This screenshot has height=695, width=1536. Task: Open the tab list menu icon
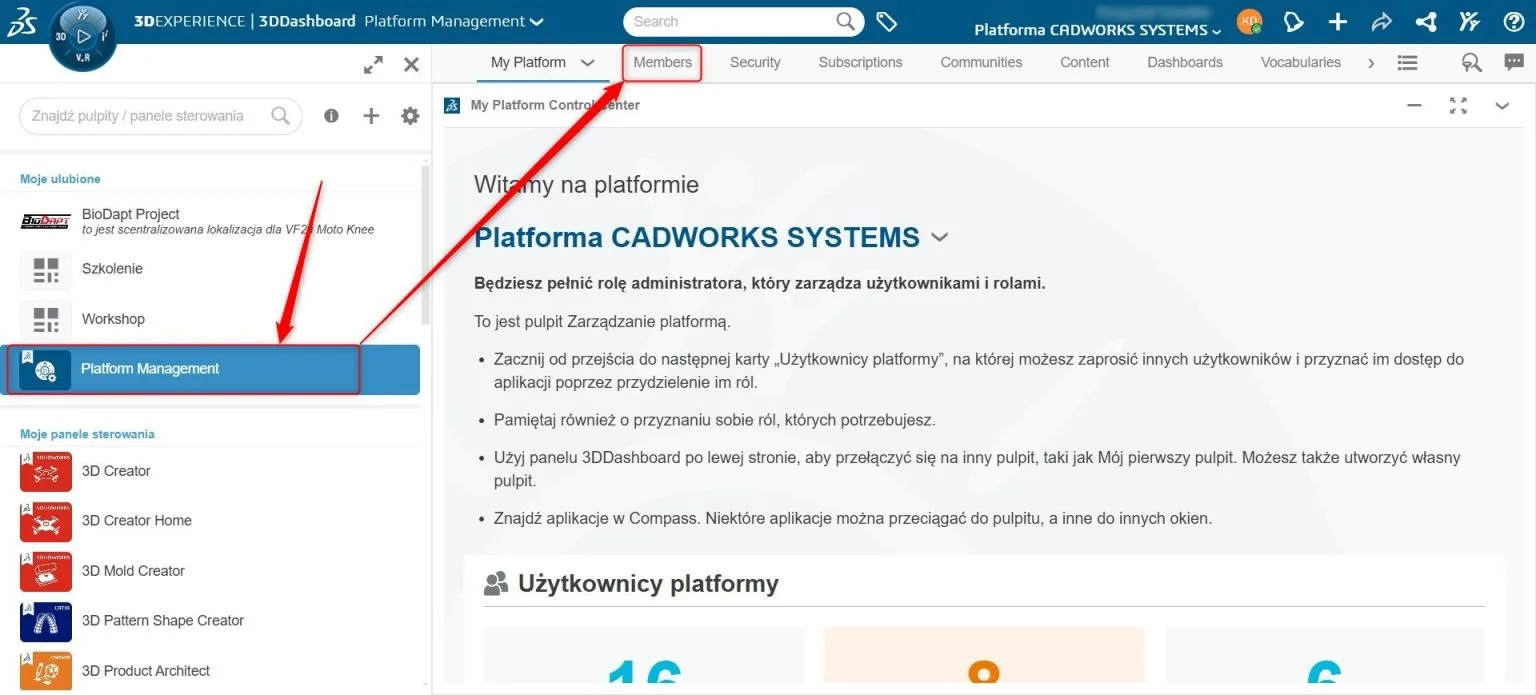pos(1407,62)
